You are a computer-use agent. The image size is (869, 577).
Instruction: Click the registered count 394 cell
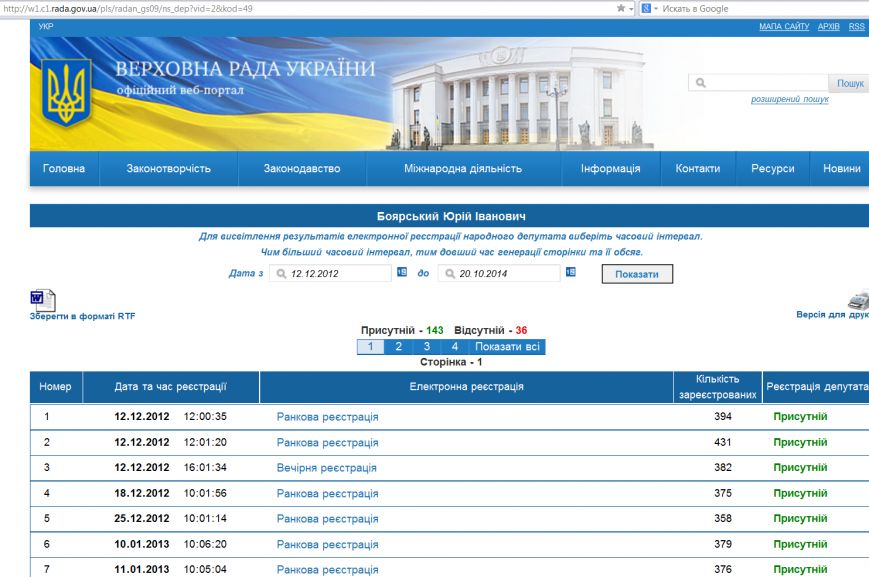[x=723, y=416]
